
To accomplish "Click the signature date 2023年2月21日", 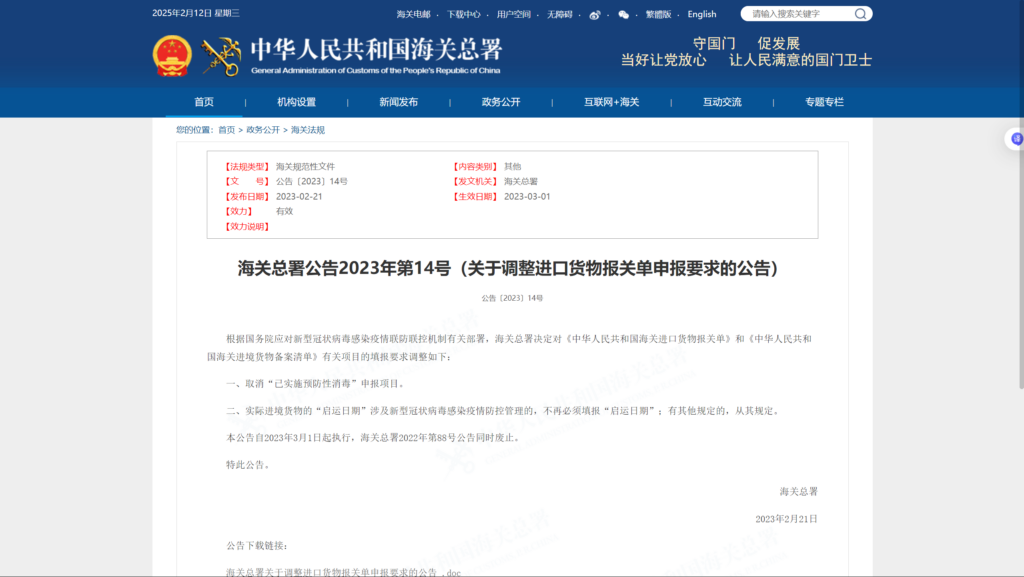I will point(786,519).
